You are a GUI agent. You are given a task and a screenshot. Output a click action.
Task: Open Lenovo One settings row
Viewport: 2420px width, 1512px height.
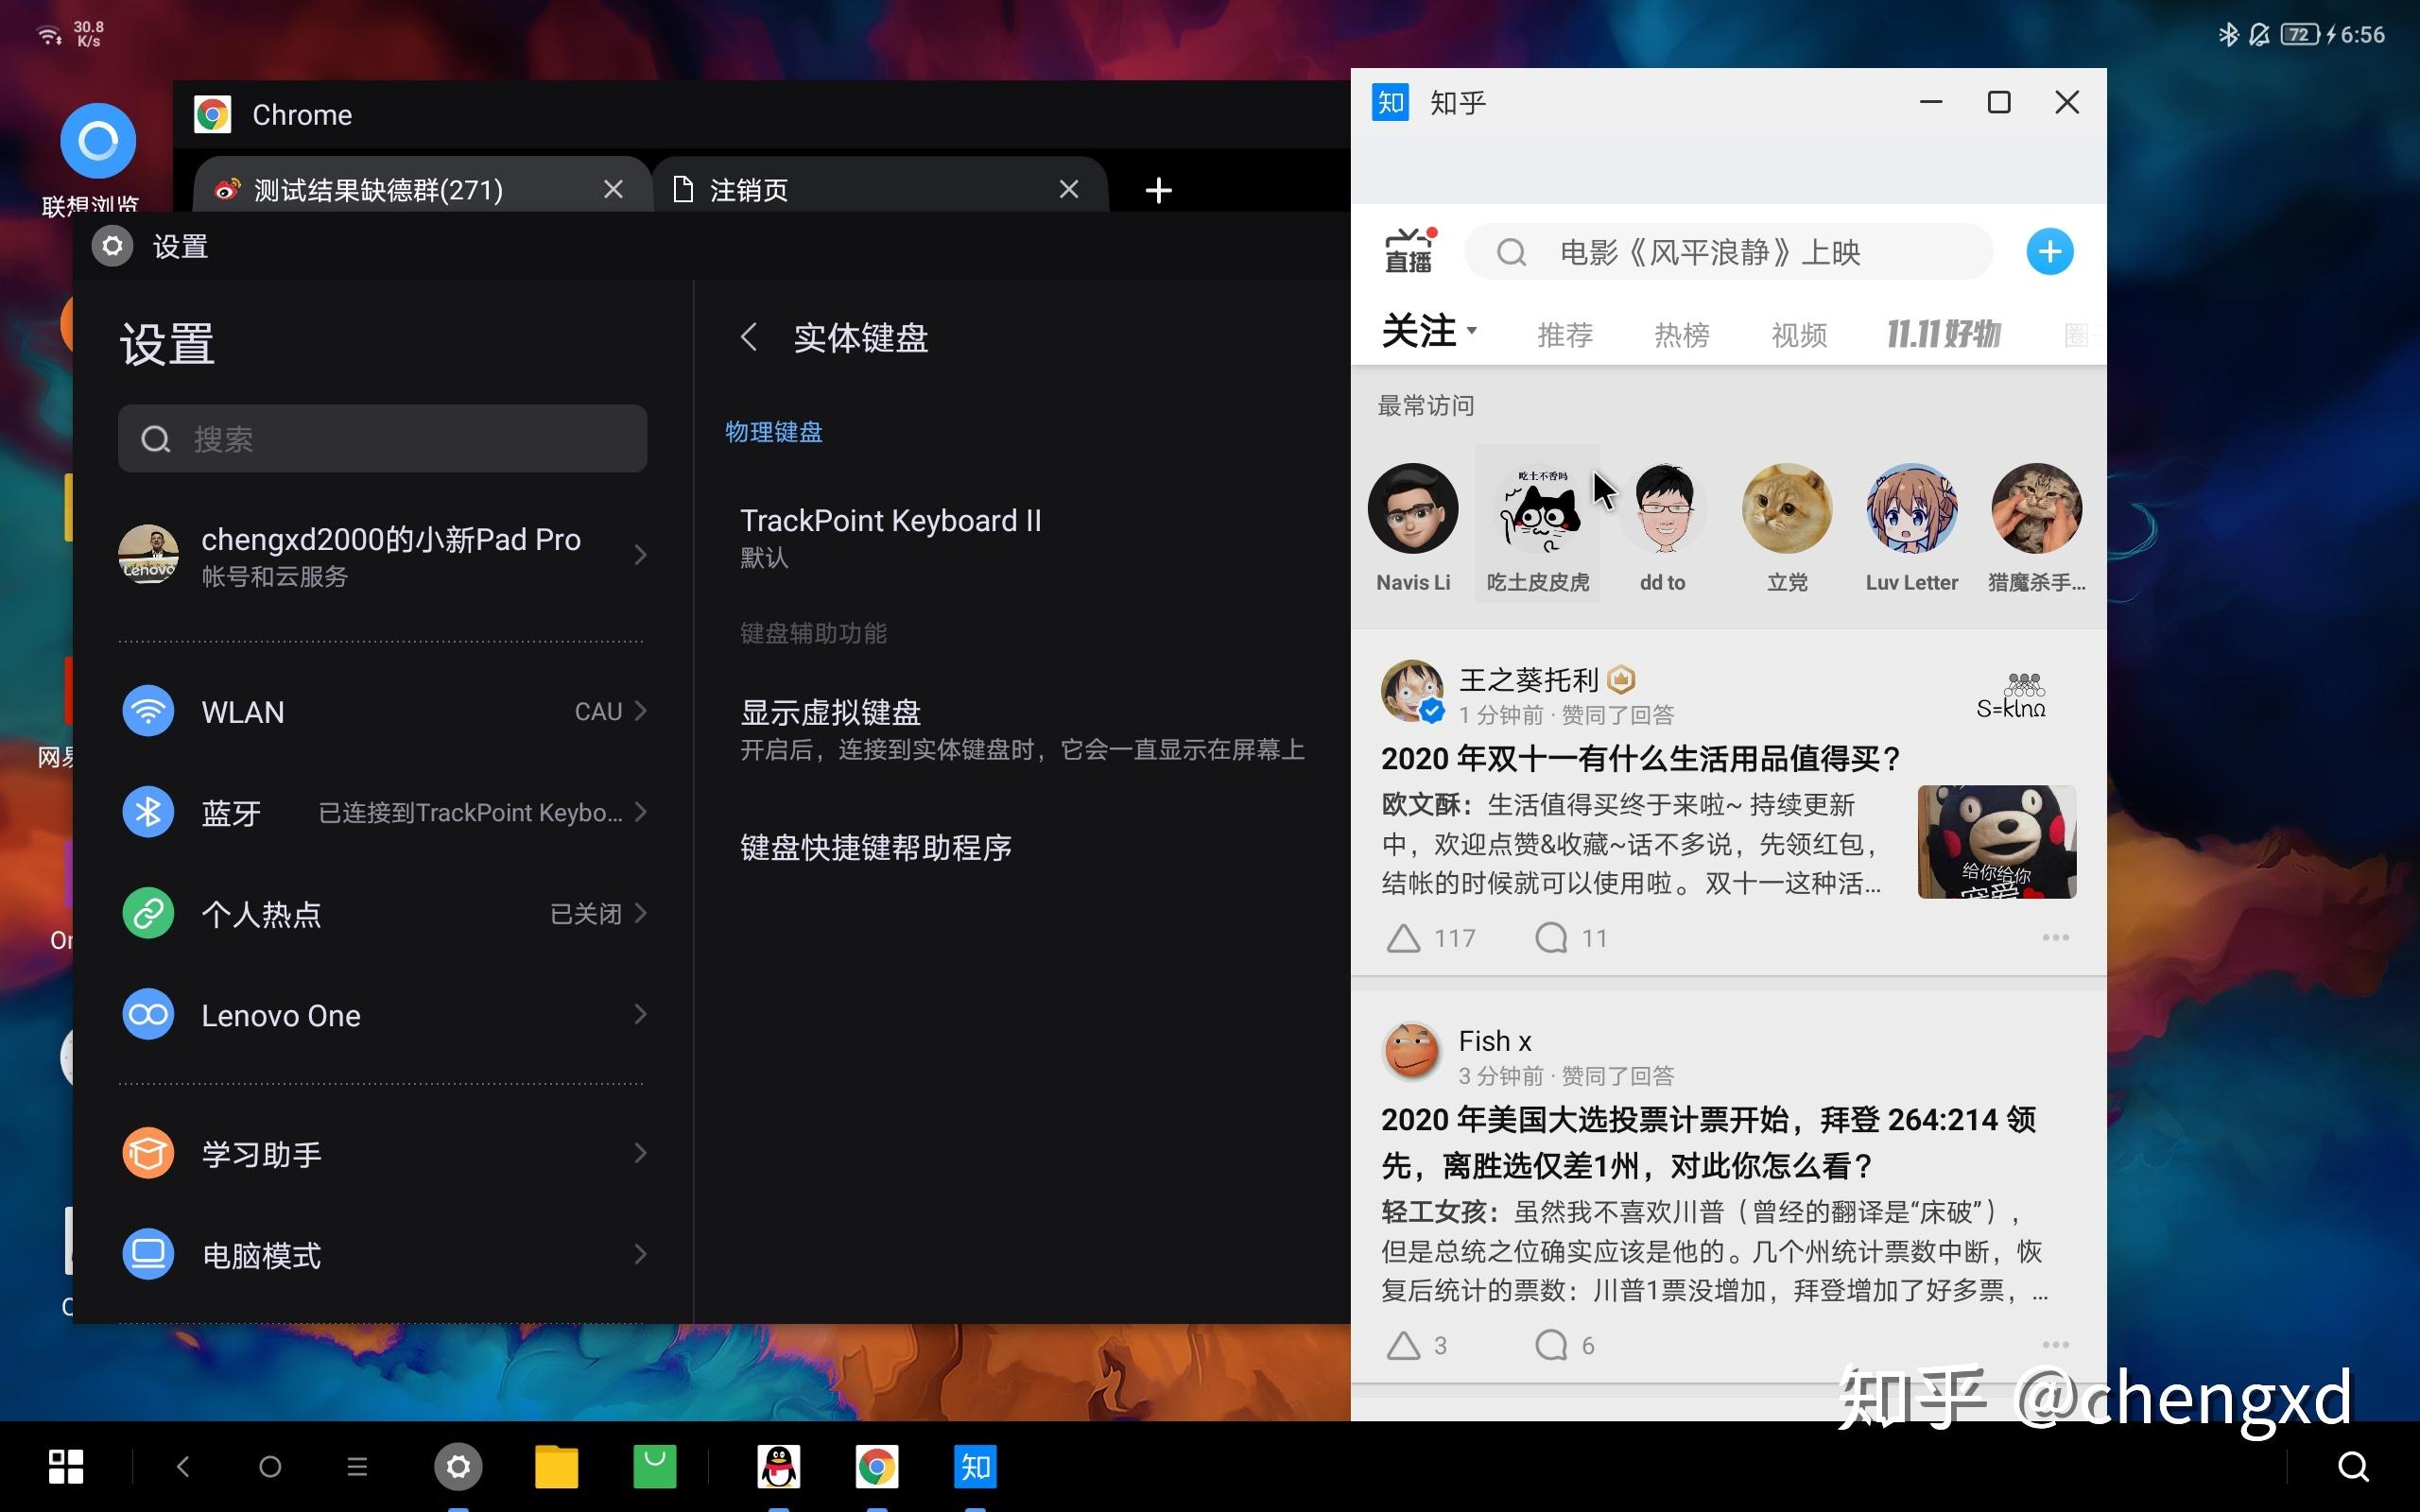click(x=382, y=1015)
